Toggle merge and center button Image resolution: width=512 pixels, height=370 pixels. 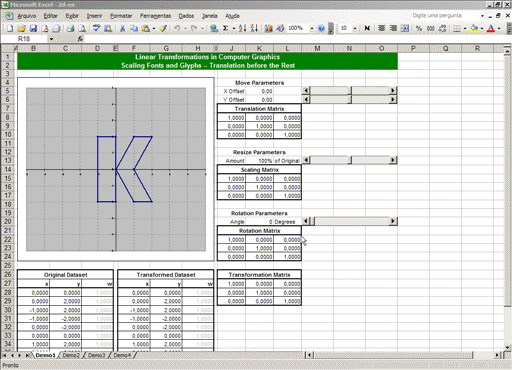pos(405,29)
